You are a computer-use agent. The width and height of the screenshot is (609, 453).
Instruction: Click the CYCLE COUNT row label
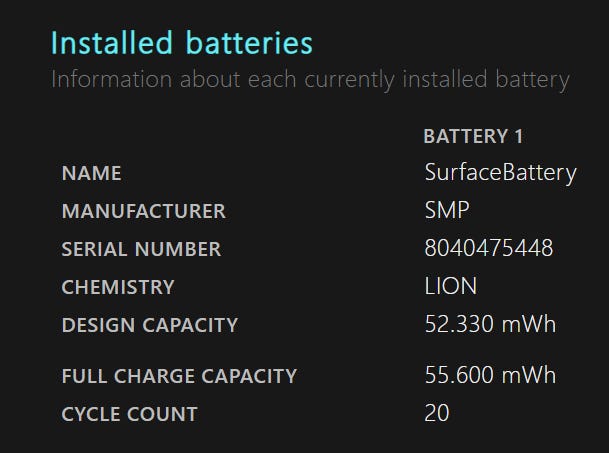[129, 414]
